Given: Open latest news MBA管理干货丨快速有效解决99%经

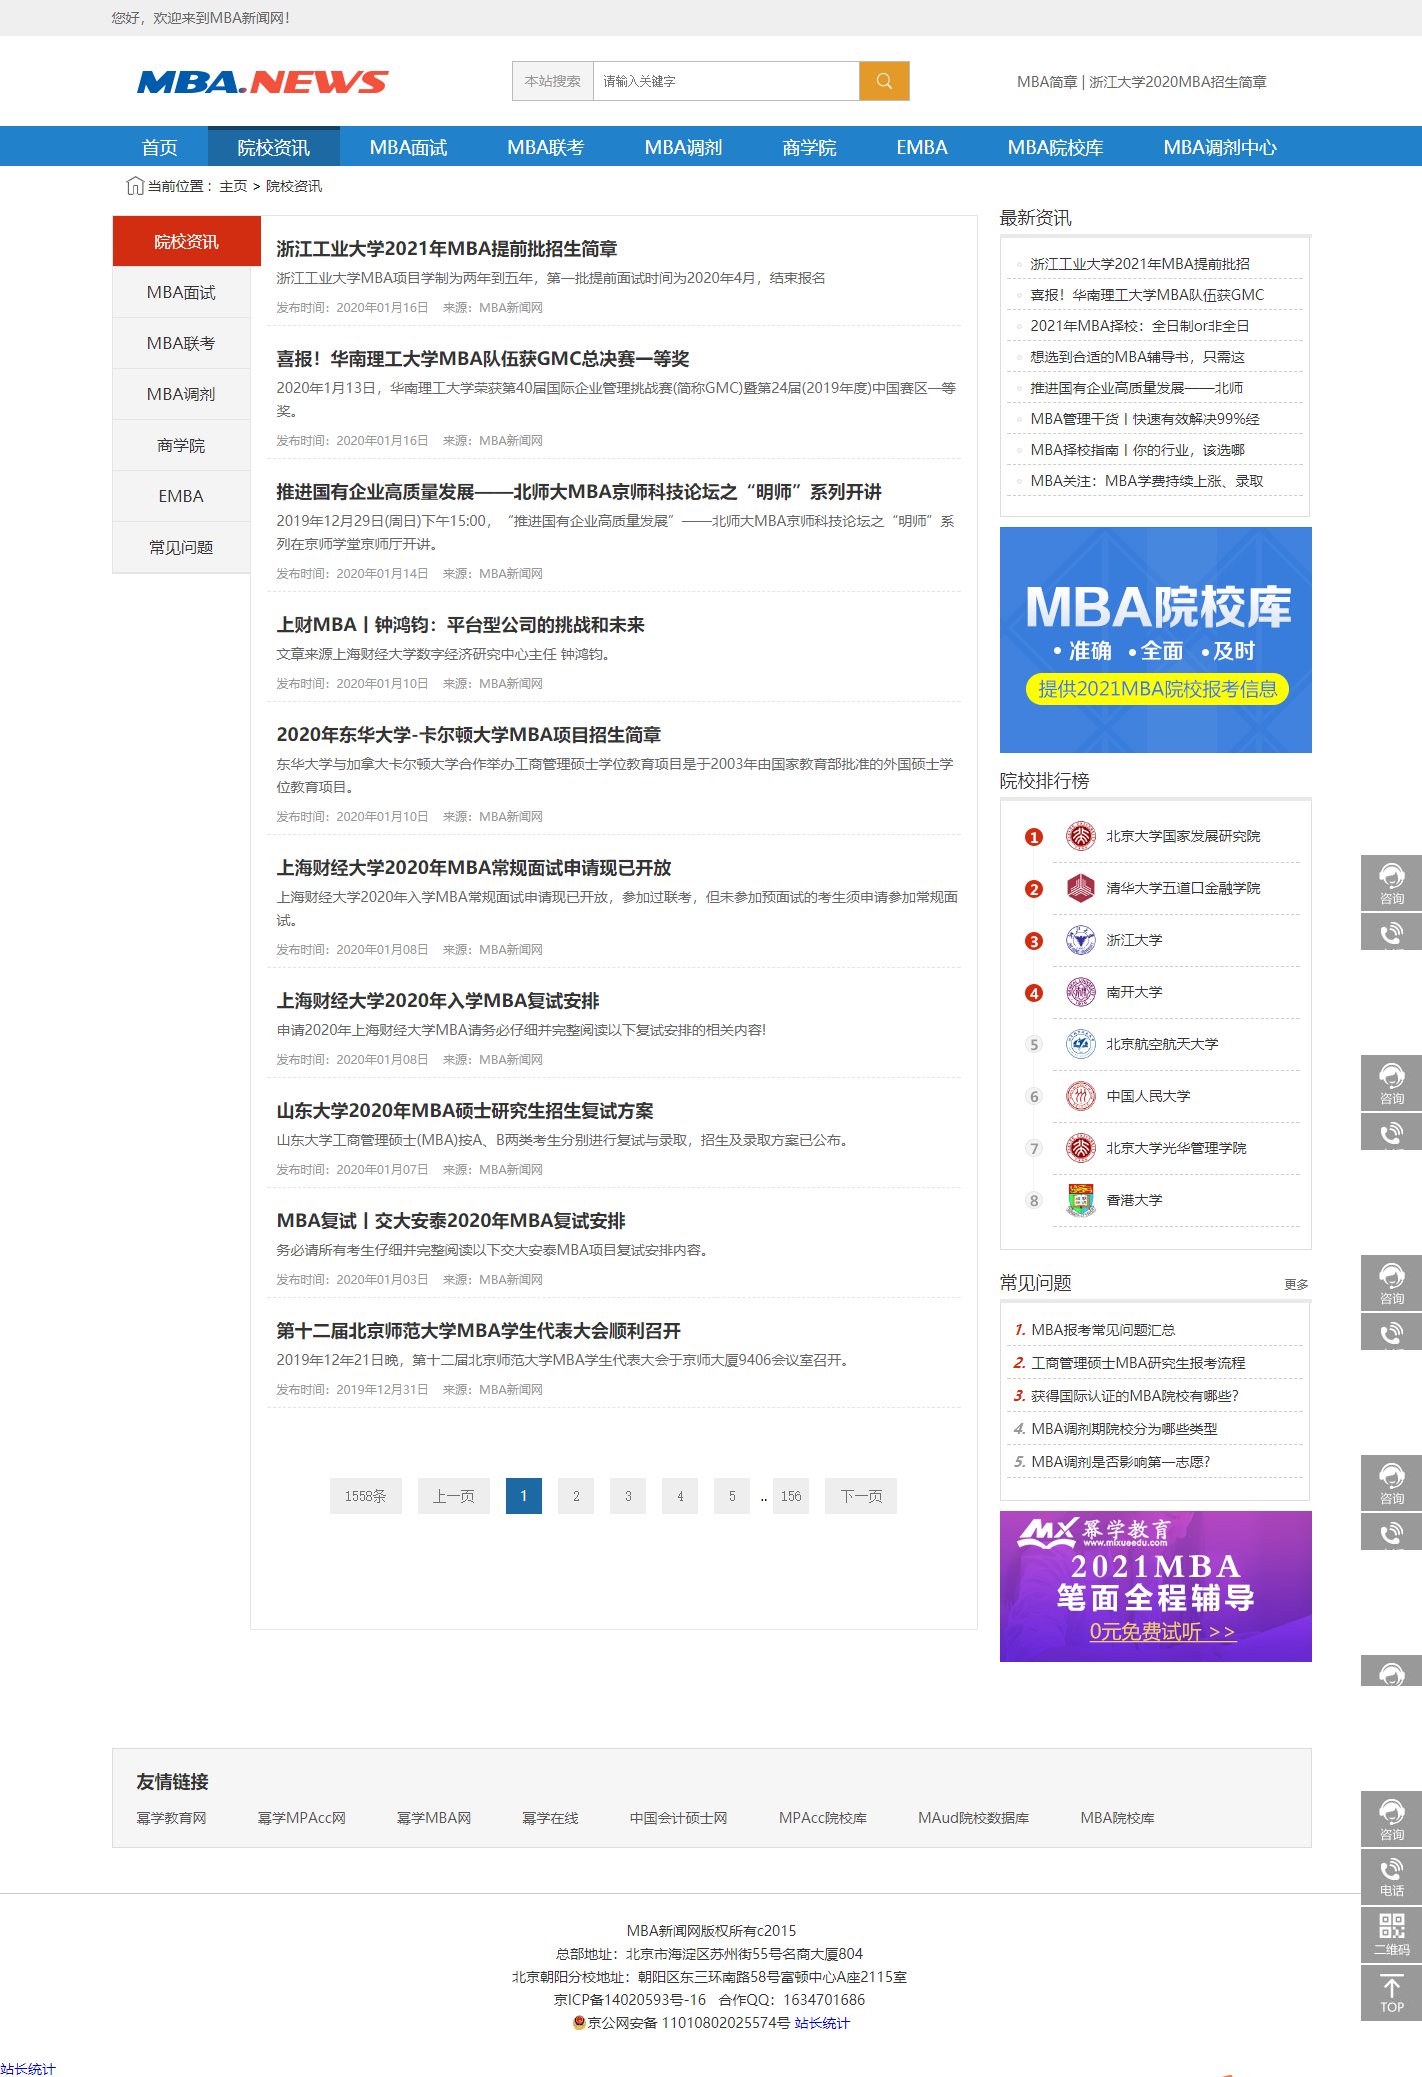Looking at the screenshot, I should (x=1145, y=419).
